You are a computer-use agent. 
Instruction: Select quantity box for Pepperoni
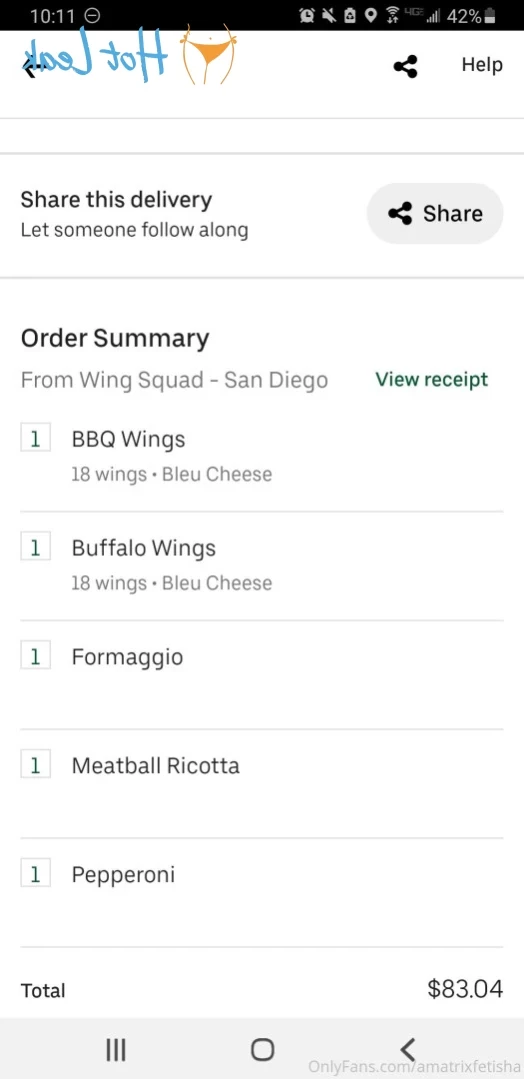pyautogui.click(x=35, y=874)
